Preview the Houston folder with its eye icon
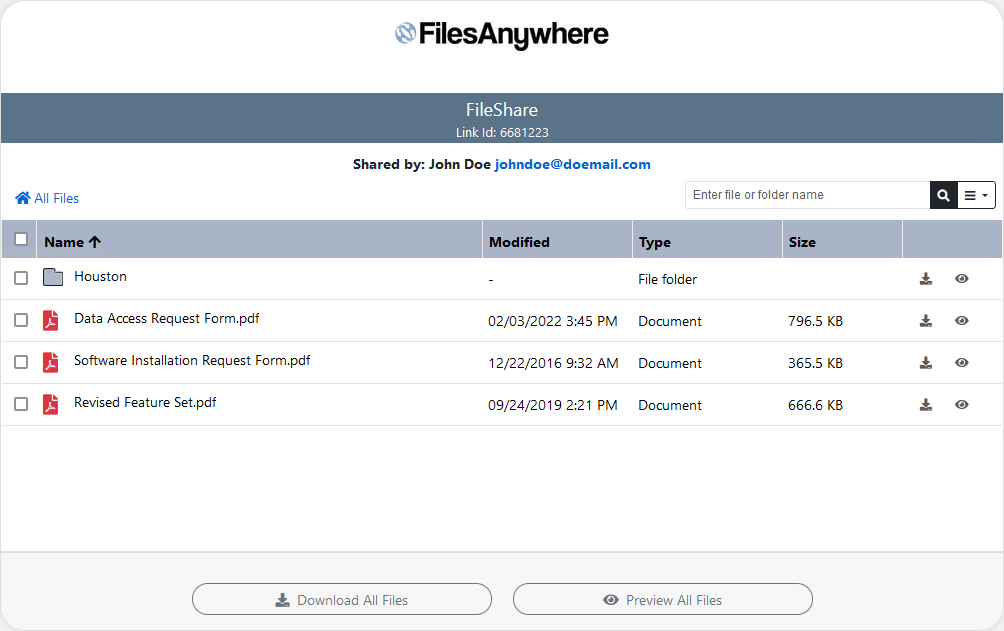The image size is (1004, 631). (962, 279)
